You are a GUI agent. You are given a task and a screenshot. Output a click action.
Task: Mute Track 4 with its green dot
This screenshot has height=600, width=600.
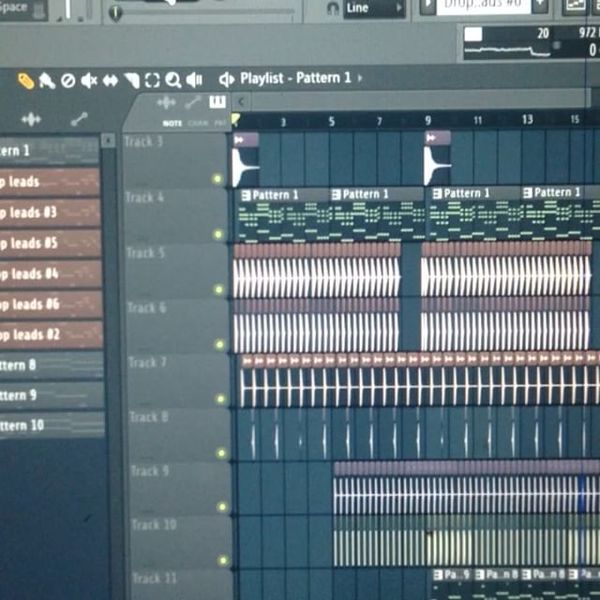218,234
